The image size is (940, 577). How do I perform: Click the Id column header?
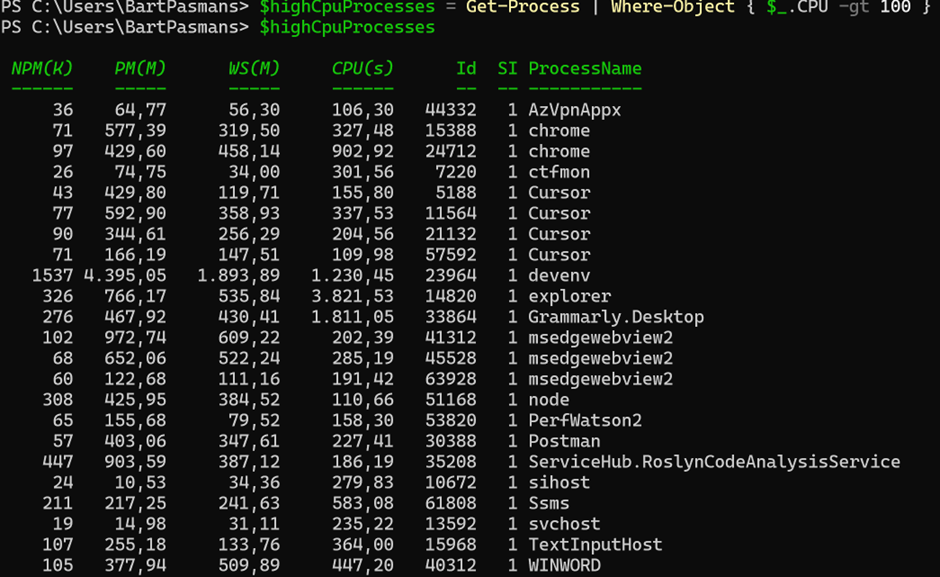(466, 68)
